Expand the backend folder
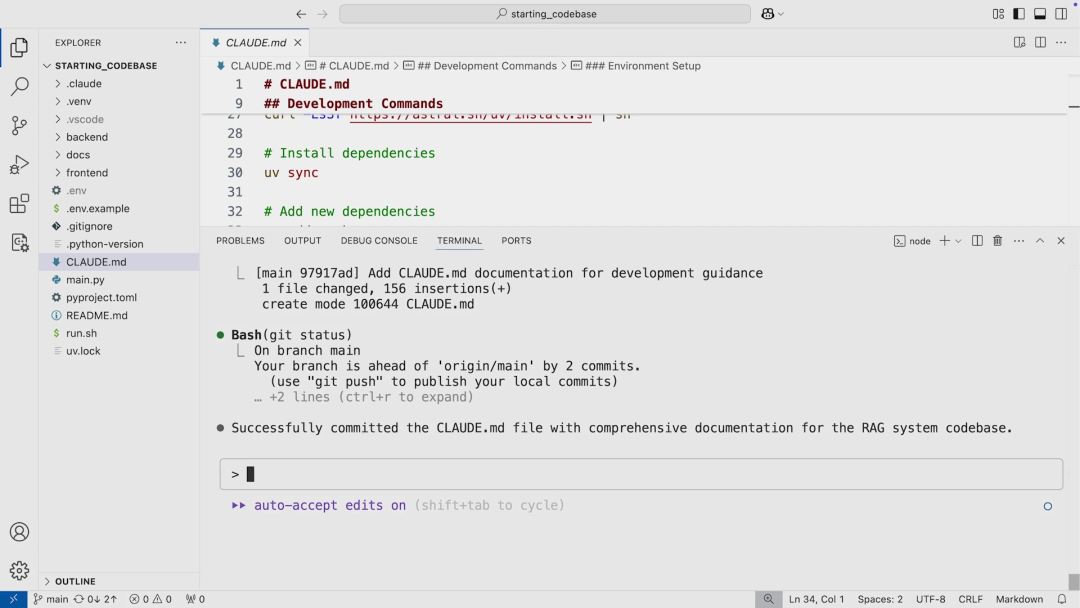 (87, 137)
